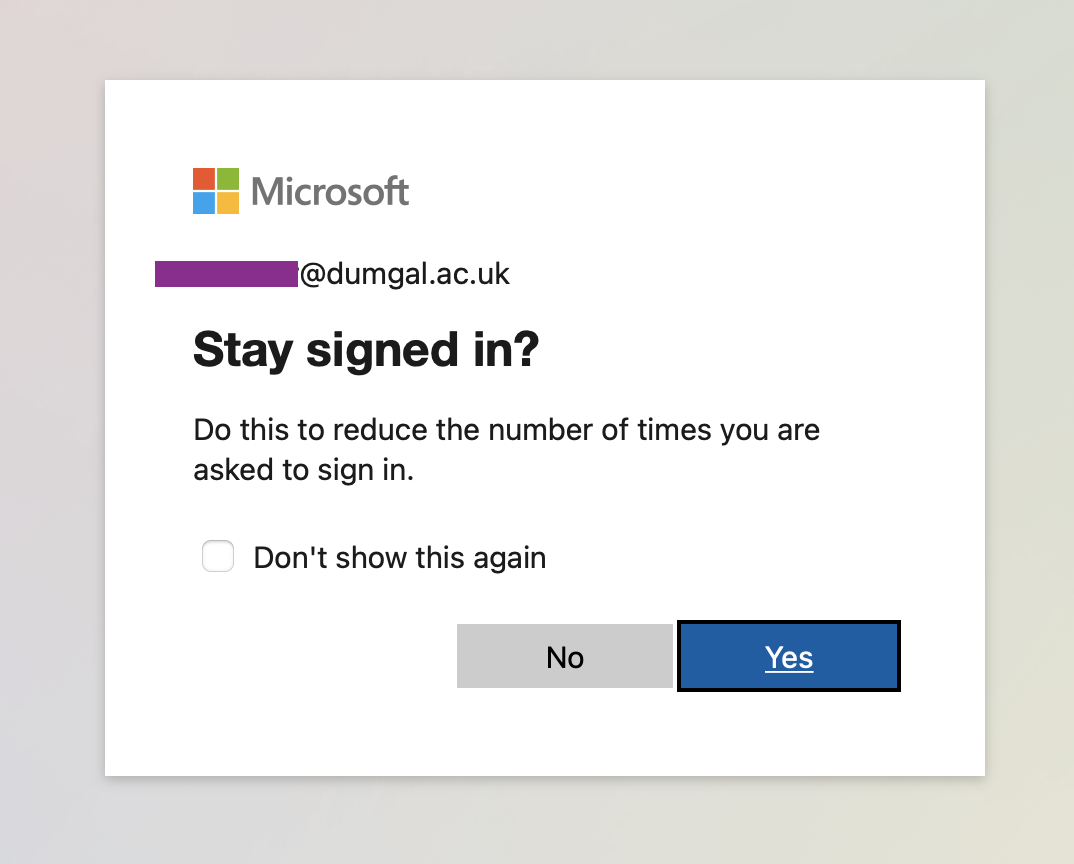Tick the "Don't show this again" checkbox

tap(218, 556)
